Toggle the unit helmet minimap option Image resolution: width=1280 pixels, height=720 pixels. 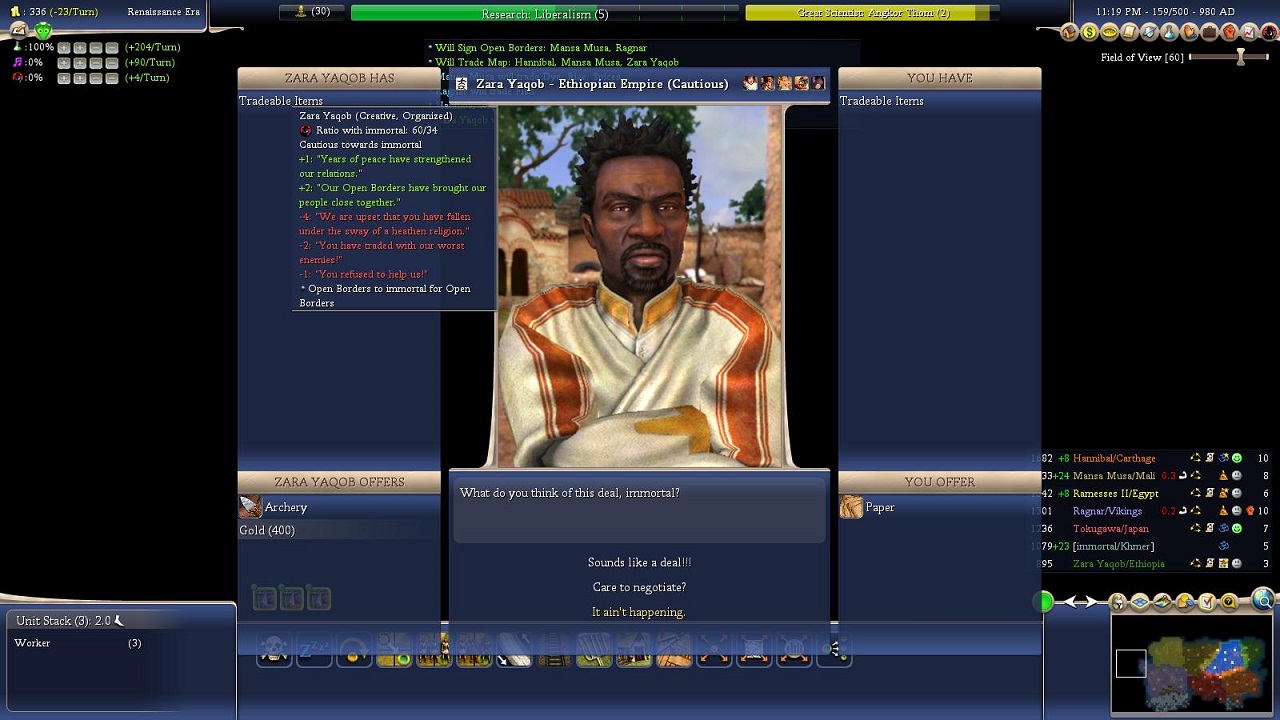pos(1118,602)
